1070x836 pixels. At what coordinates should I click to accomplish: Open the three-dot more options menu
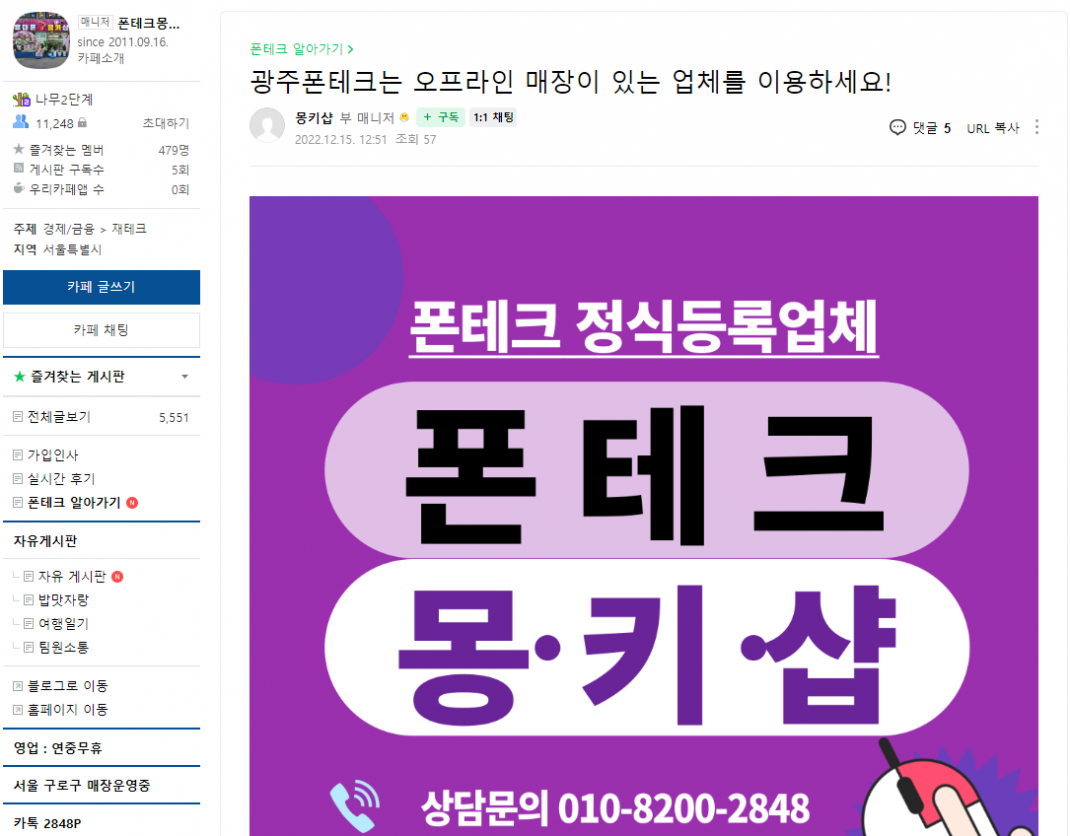[x=1037, y=127]
